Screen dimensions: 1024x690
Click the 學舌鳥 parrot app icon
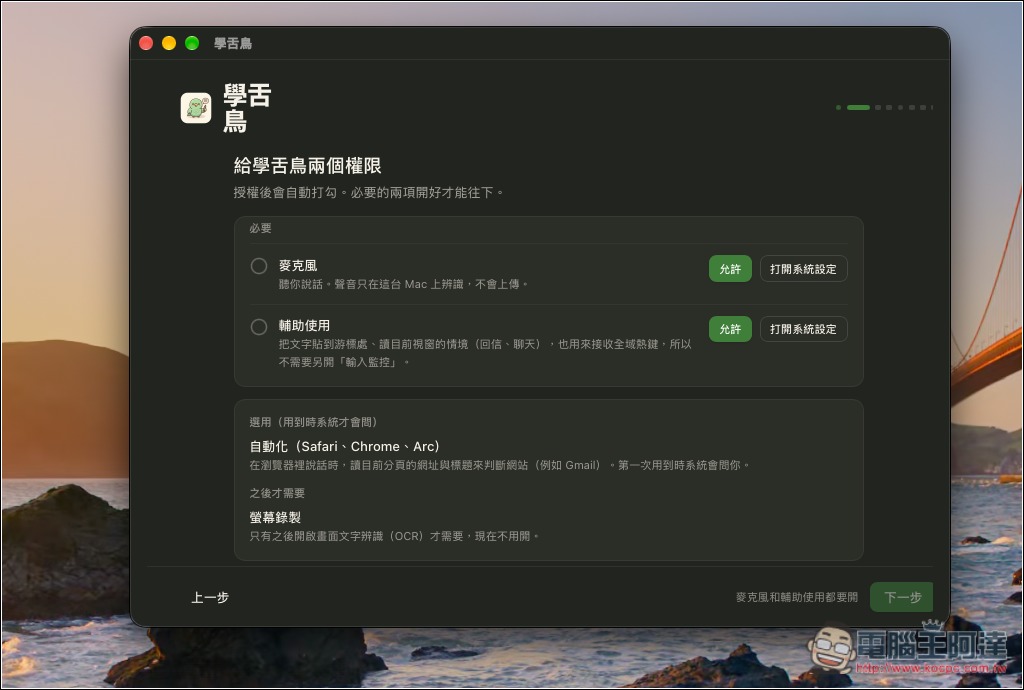point(196,108)
